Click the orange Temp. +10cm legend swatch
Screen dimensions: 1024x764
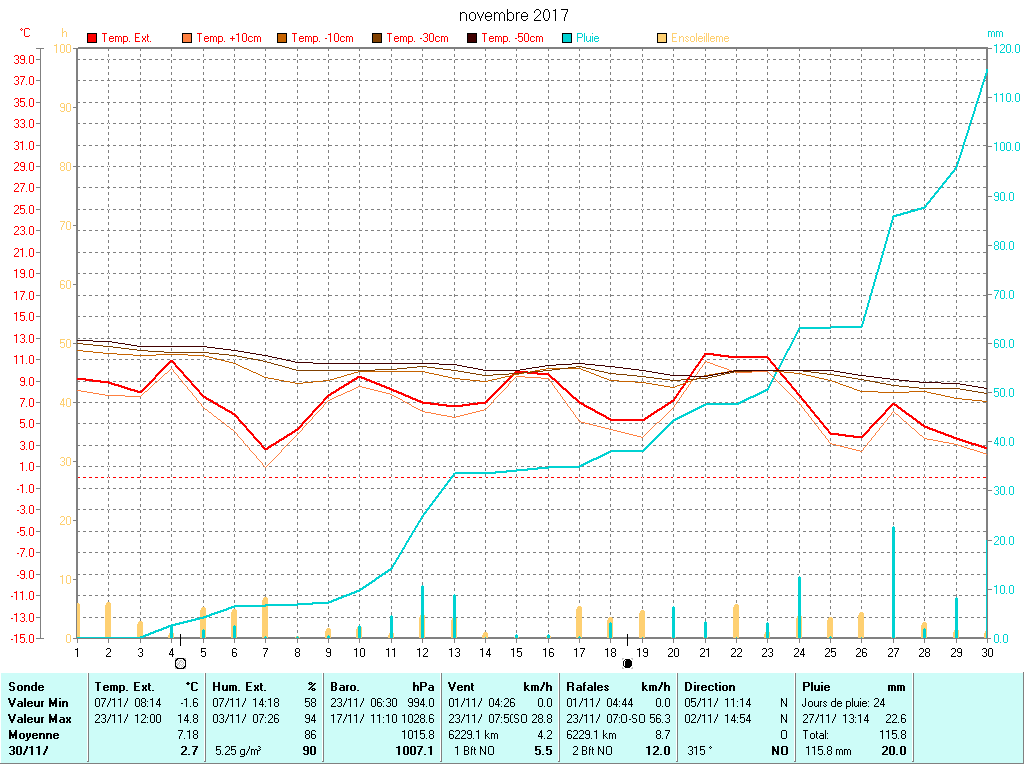(187, 38)
